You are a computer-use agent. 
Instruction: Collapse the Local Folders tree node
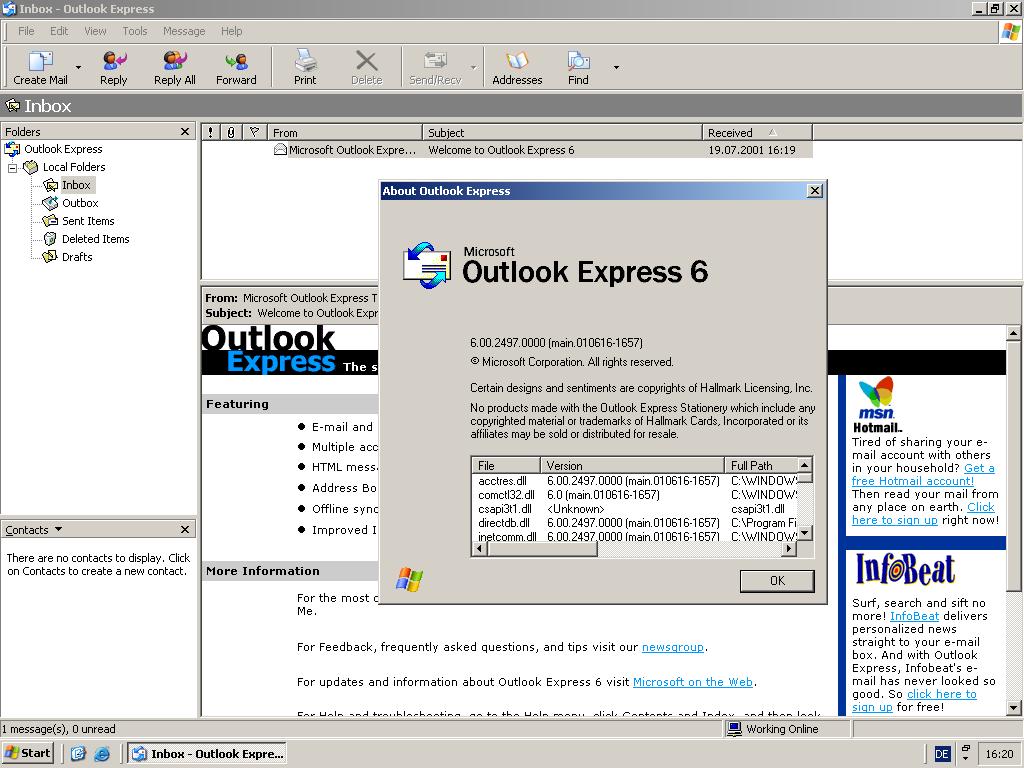pos(12,168)
